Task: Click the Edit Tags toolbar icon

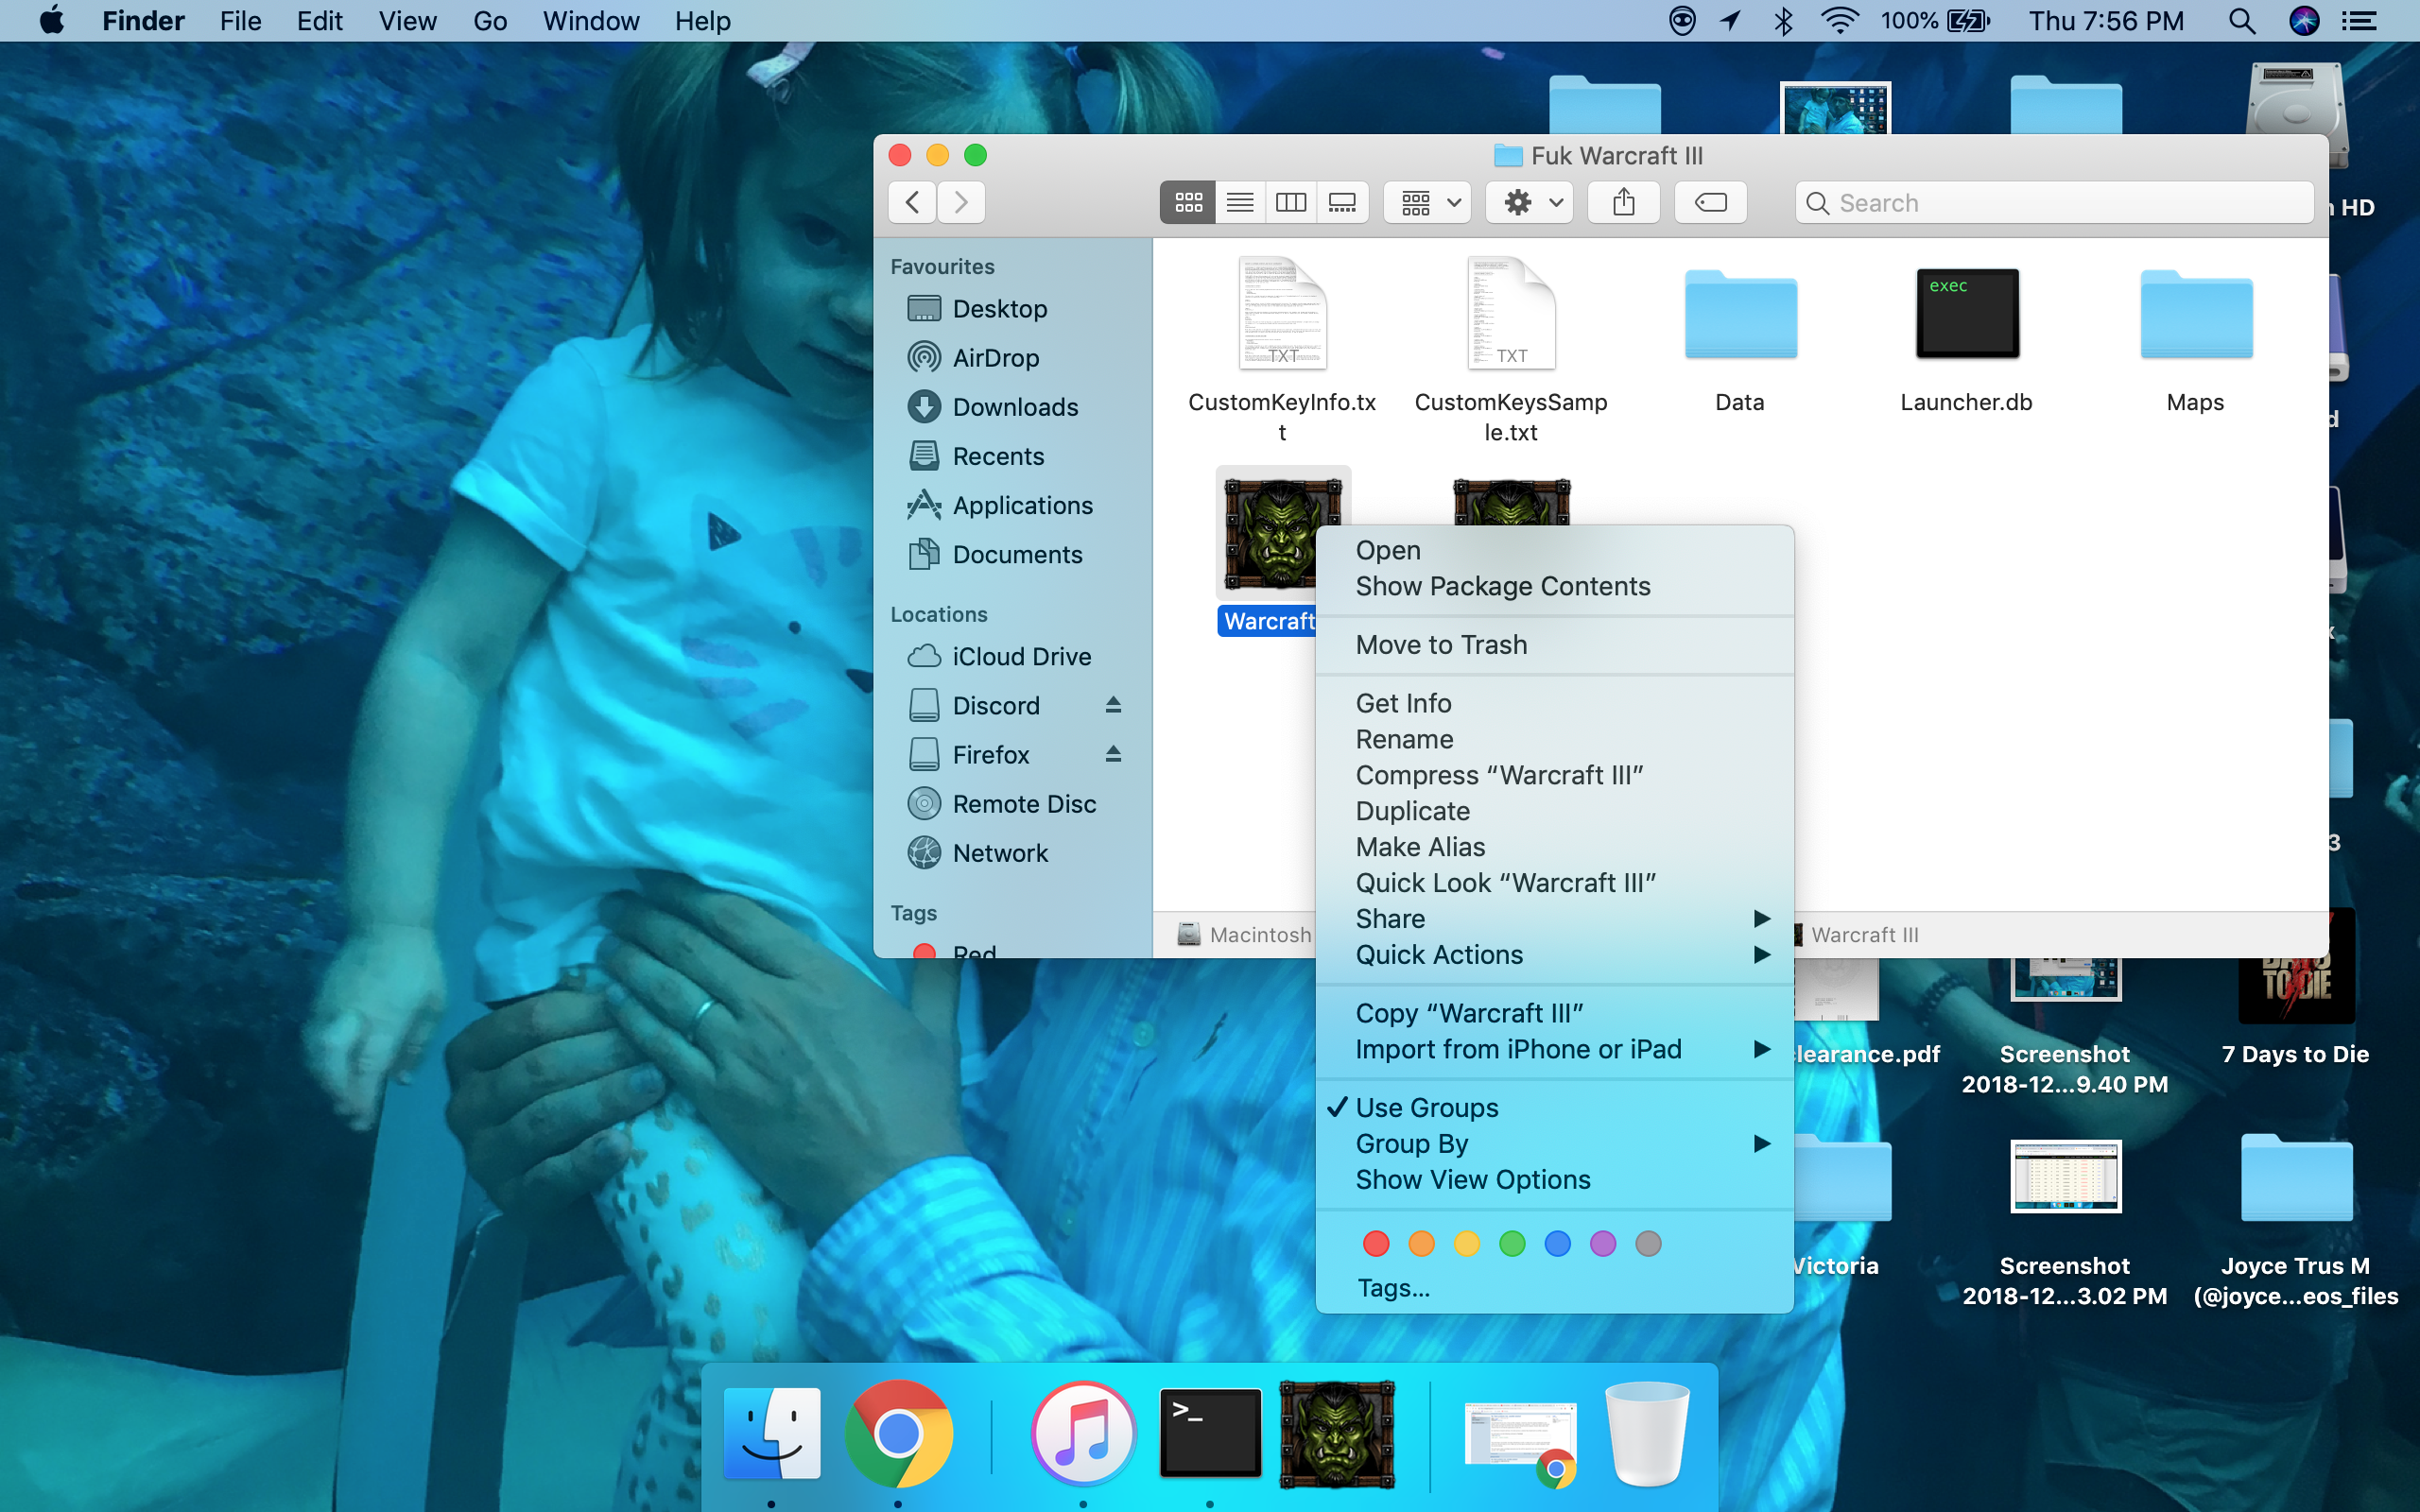Action: click(1711, 203)
